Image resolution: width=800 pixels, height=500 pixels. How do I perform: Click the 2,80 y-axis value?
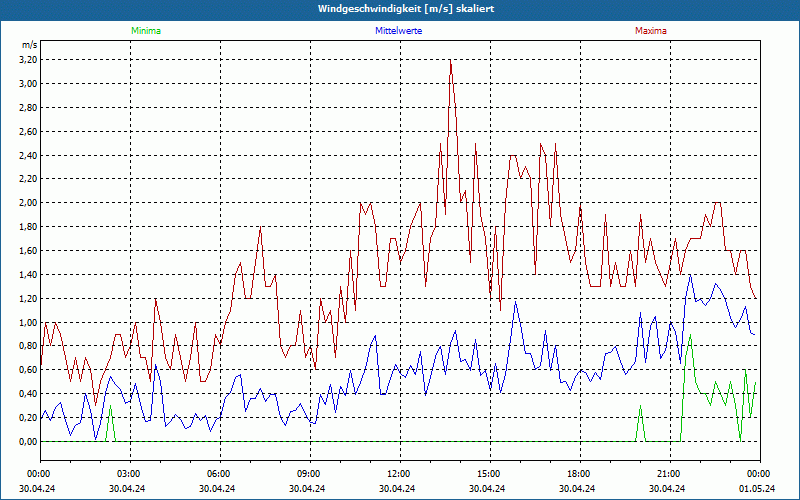(28, 108)
